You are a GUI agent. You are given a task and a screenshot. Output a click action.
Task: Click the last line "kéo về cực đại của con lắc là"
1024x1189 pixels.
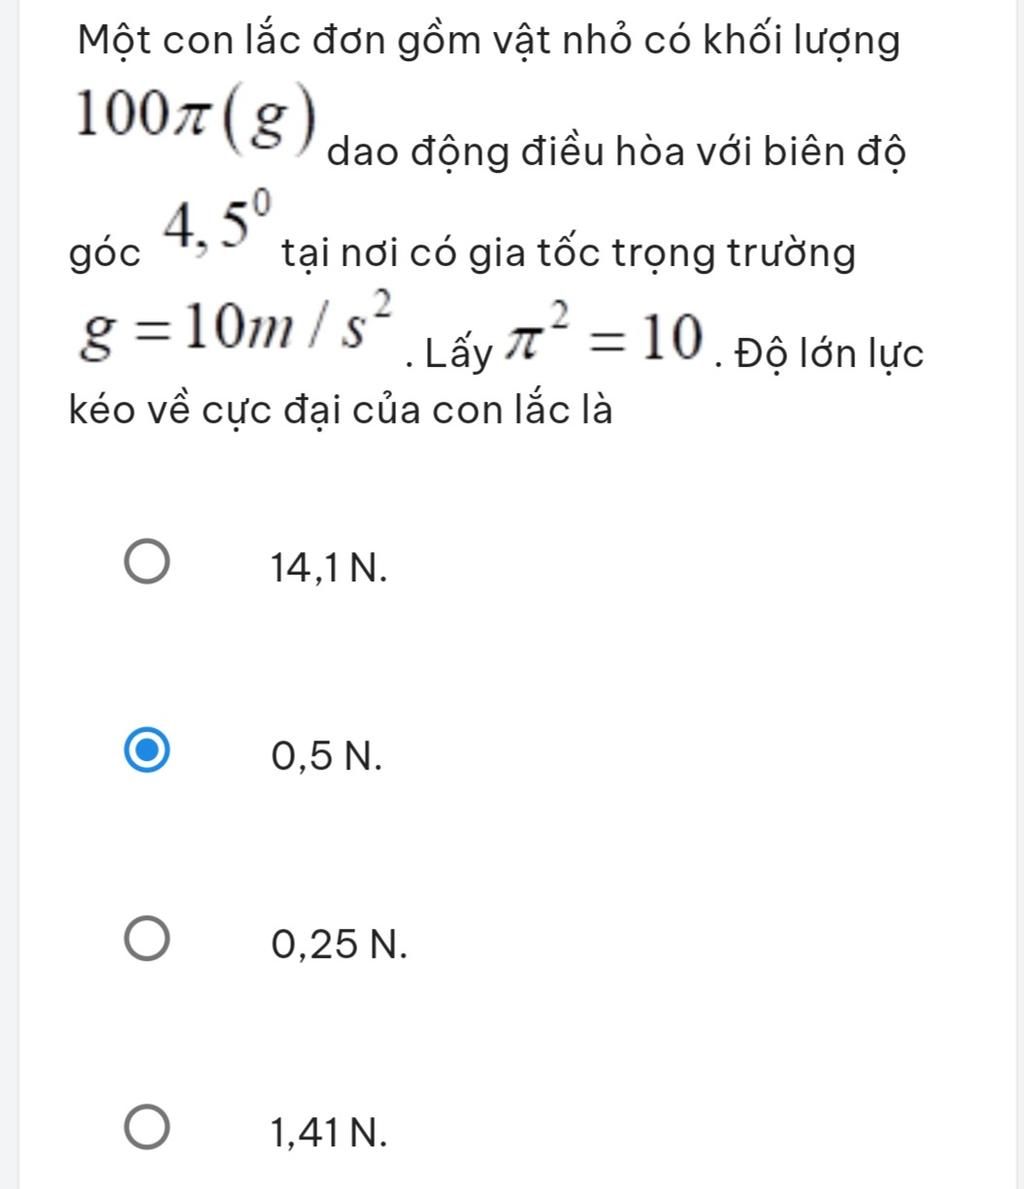pos(341,409)
